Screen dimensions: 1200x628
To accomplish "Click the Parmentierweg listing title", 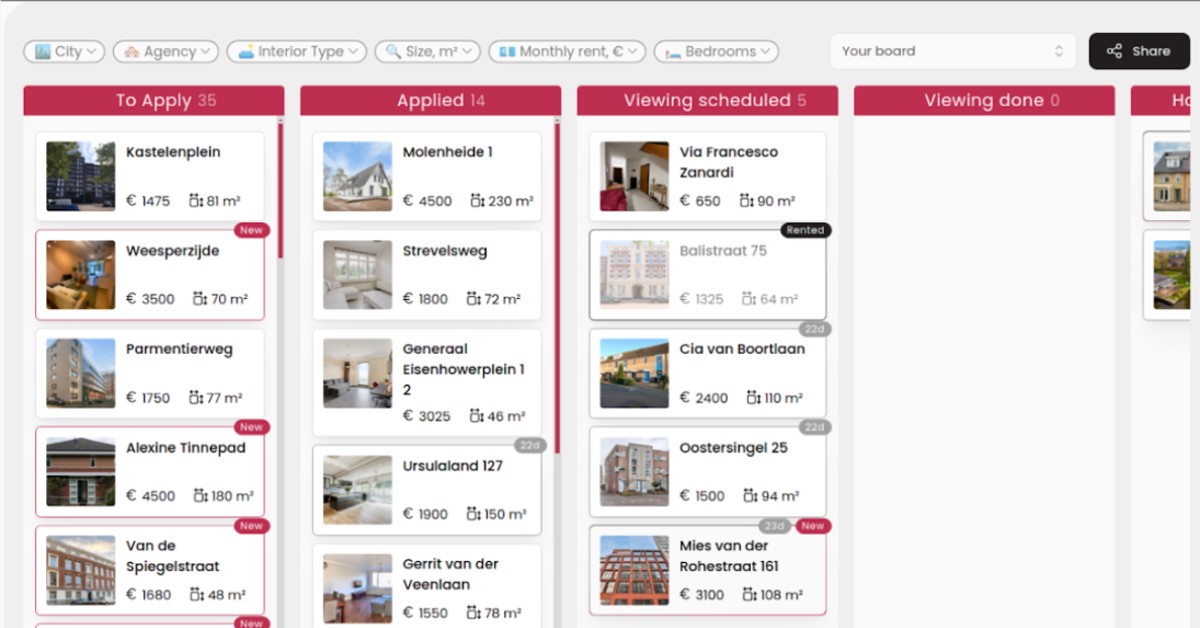I will click(179, 349).
